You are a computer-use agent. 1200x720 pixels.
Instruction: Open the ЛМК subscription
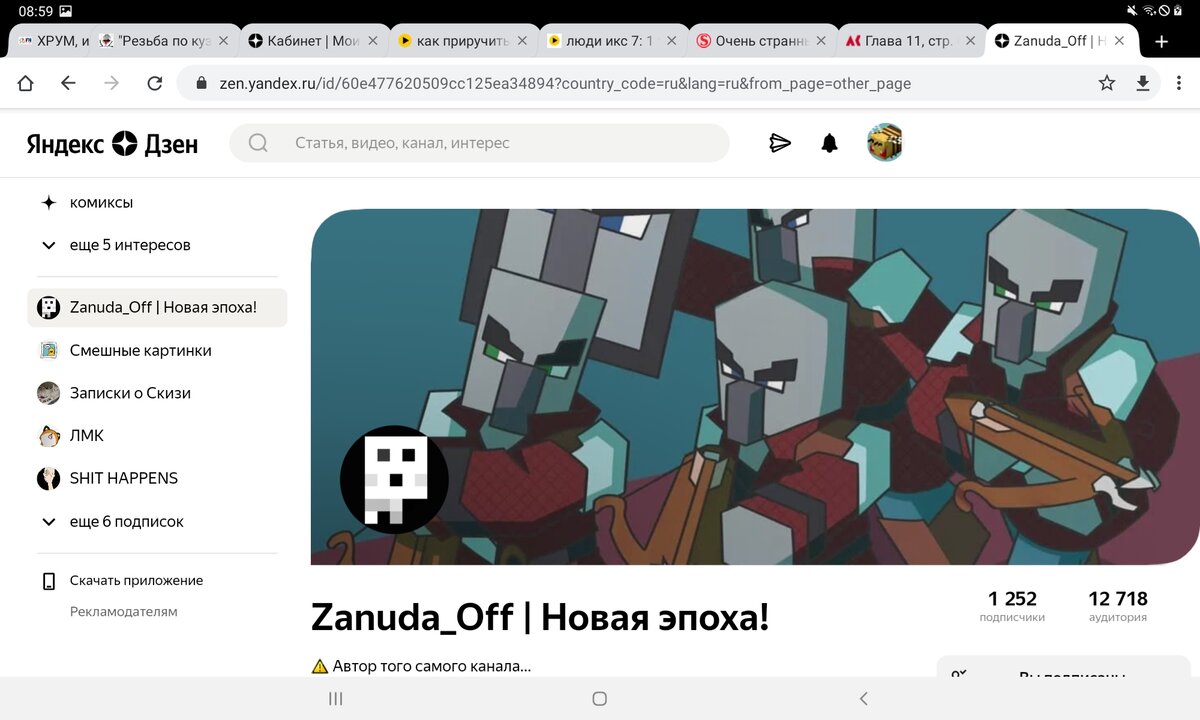pos(87,436)
